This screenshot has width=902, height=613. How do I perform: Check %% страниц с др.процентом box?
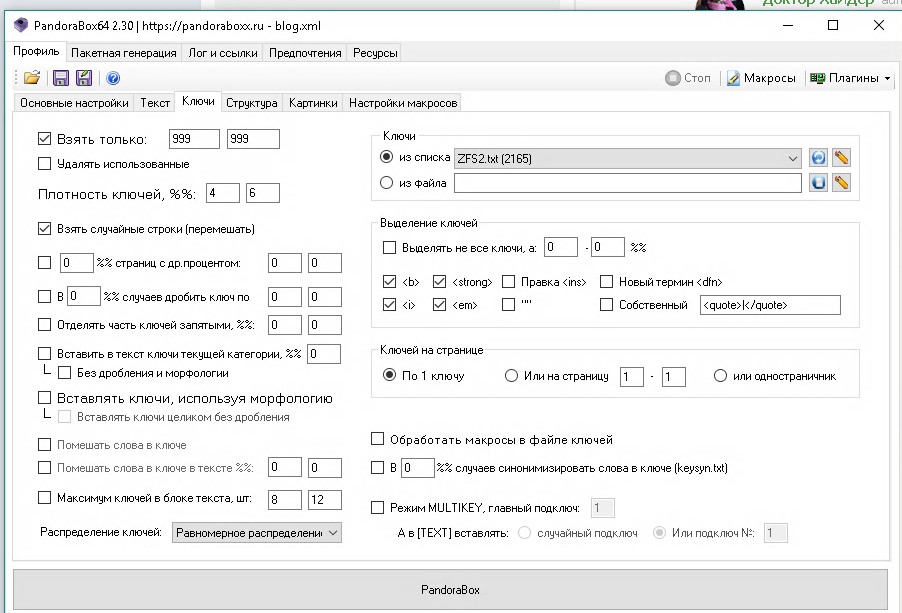tap(44, 262)
